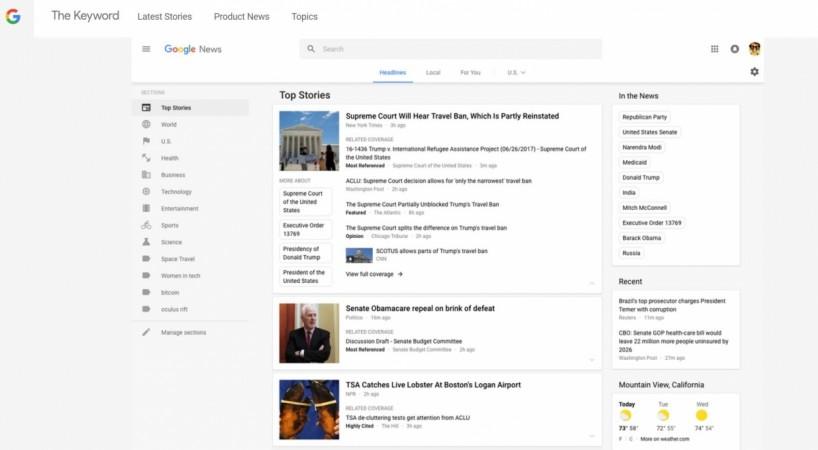Click the View full coverage link
Viewport: 818px width, 450px height.
click(x=374, y=274)
